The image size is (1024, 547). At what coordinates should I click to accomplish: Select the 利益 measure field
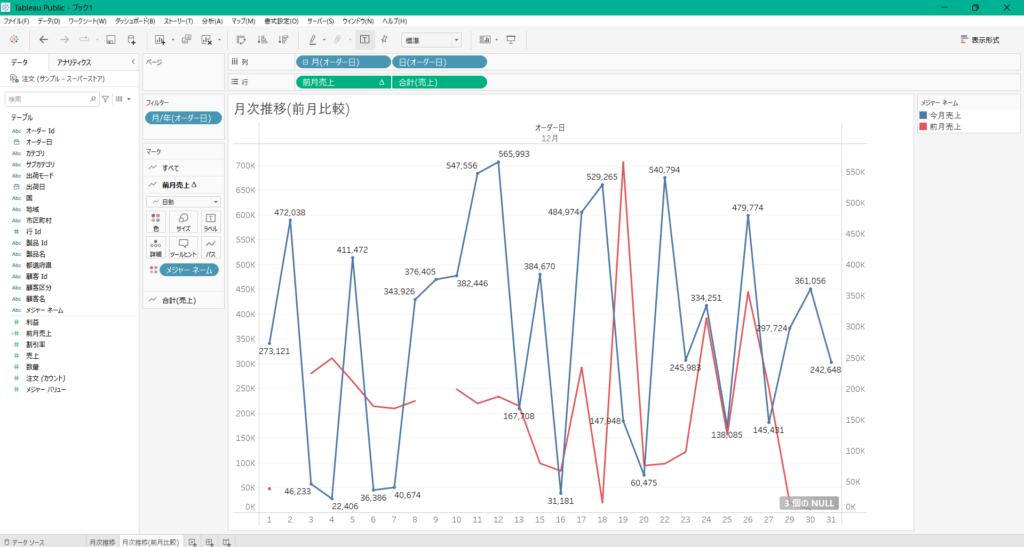click(32, 322)
